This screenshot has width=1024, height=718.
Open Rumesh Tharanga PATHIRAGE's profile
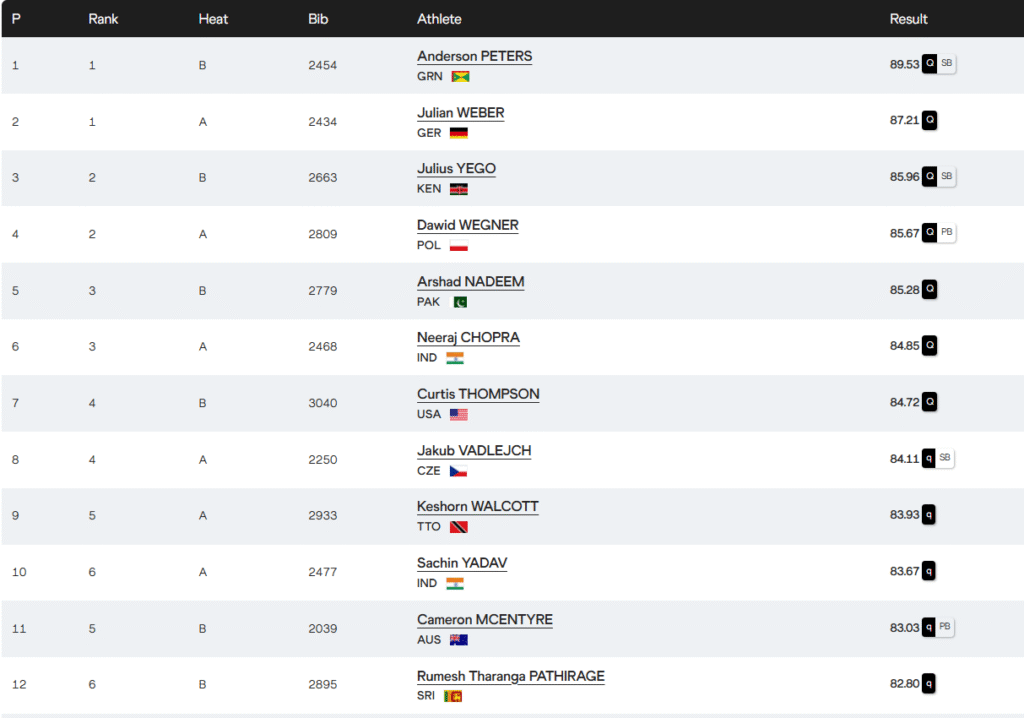click(510, 677)
